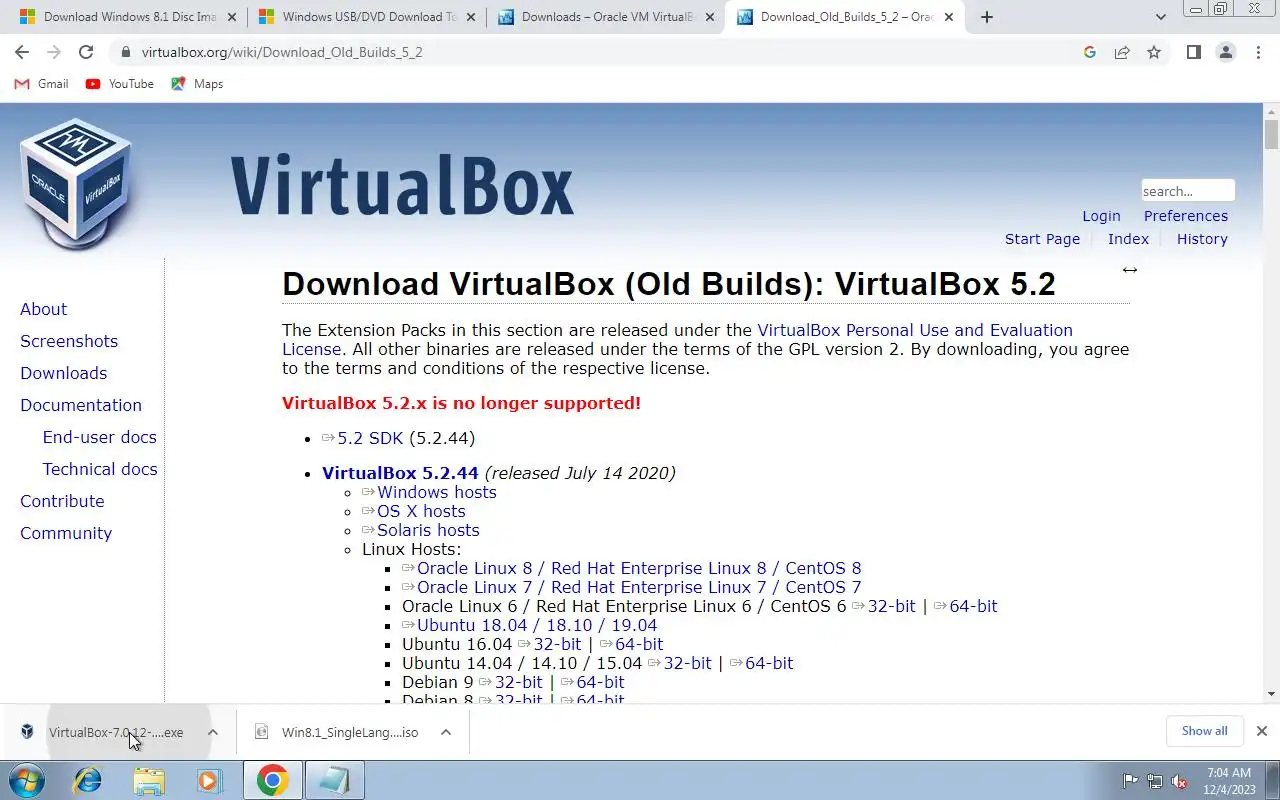Go to Start Page
This screenshot has height=800, width=1280.
(x=1042, y=239)
